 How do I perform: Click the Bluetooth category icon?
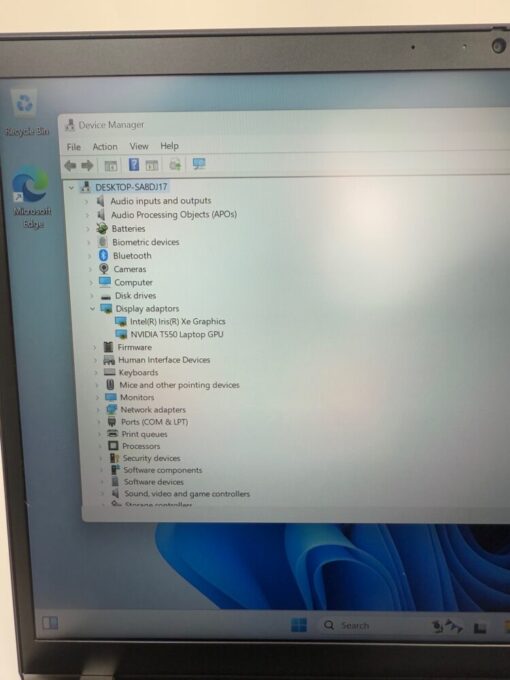(x=103, y=255)
